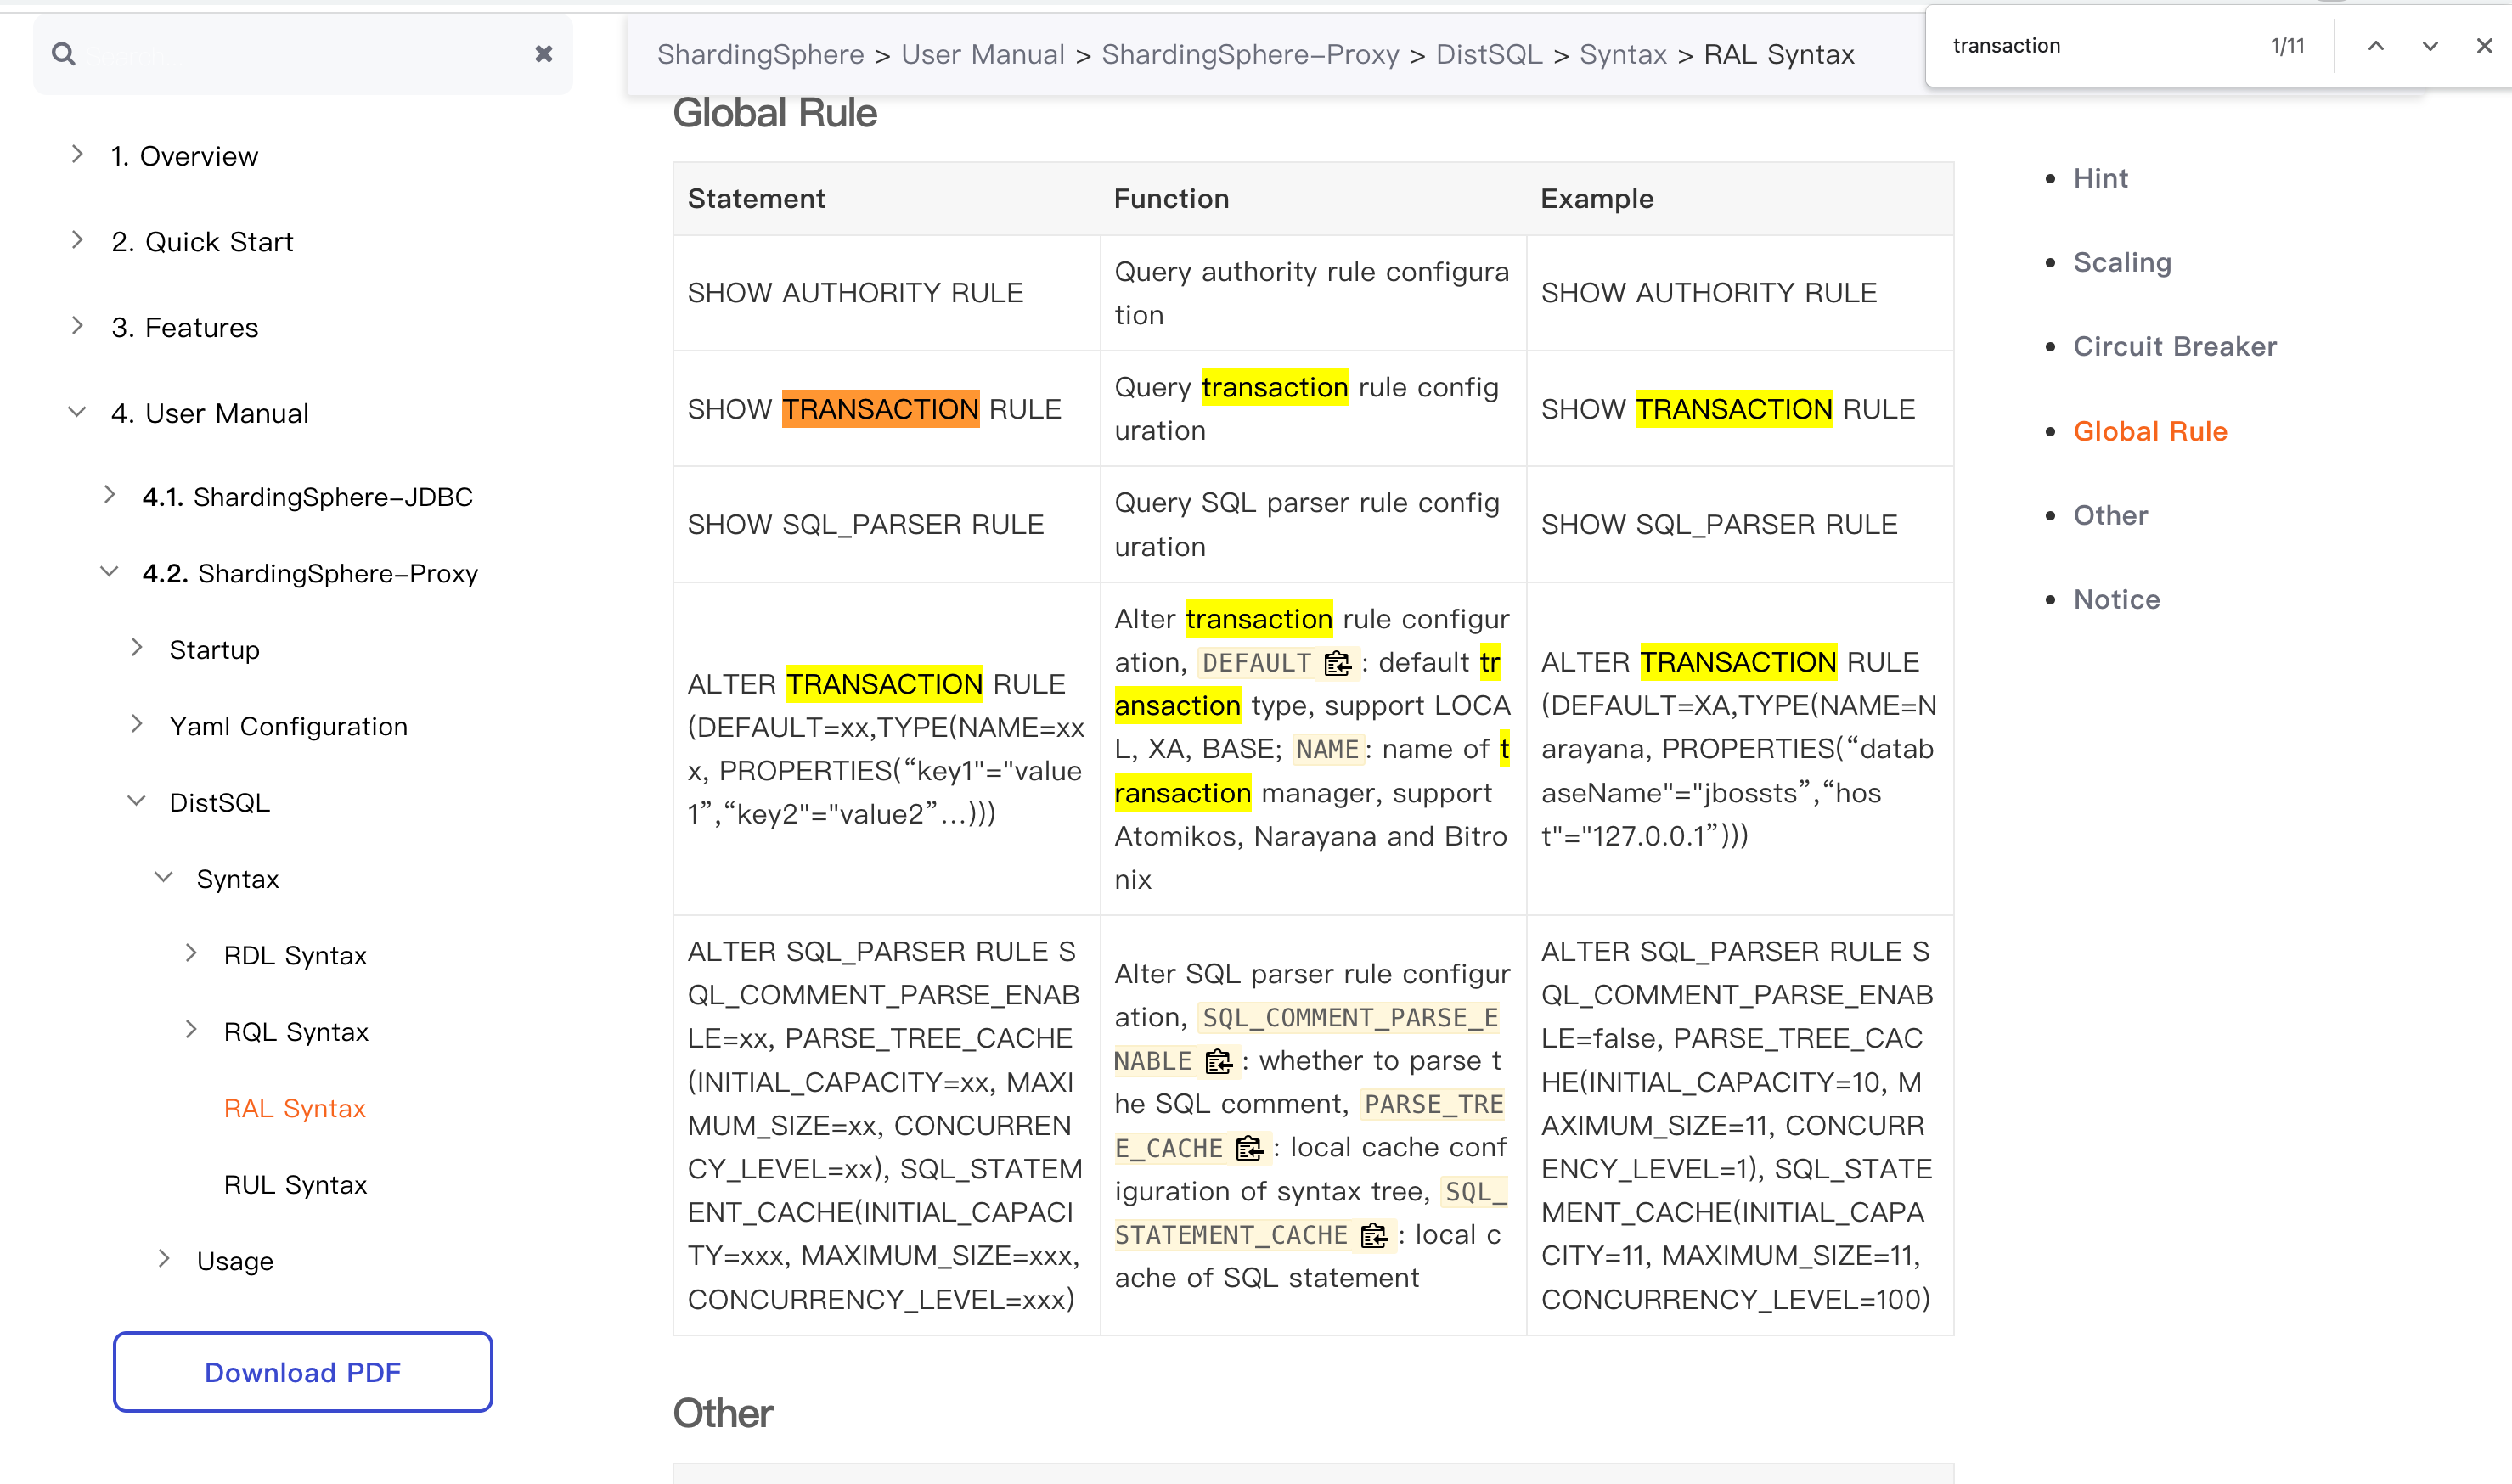This screenshot has width=2512, height=1484.
Task: Copy SQL_COMMENT_PARSE_ENABLE code icon
Action: point(1218,1061)
